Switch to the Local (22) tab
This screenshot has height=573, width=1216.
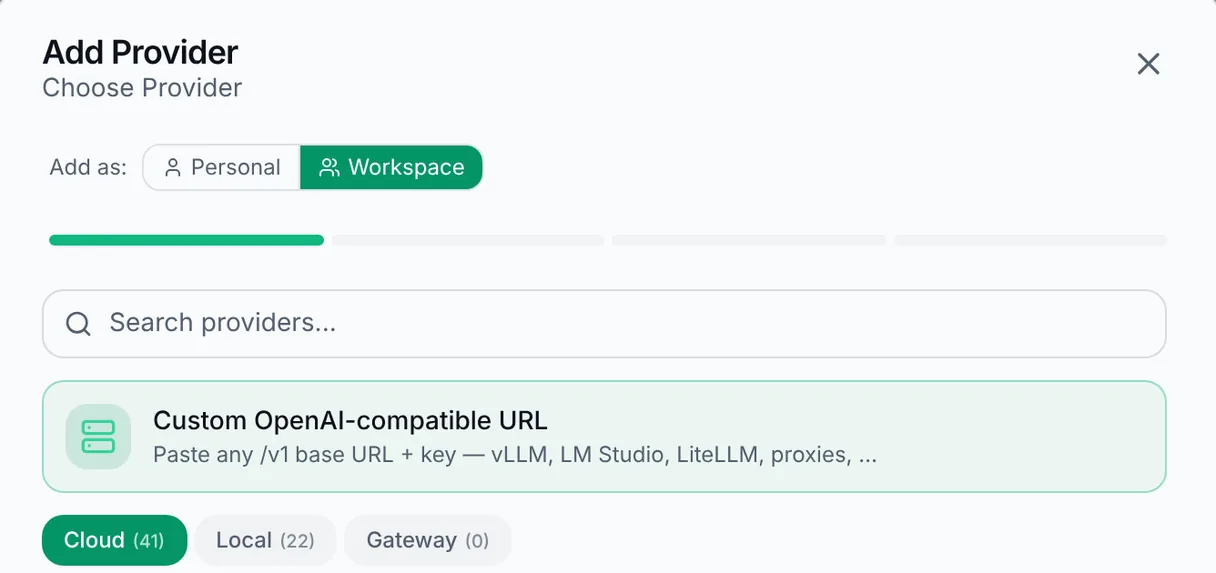click(265, 540)
